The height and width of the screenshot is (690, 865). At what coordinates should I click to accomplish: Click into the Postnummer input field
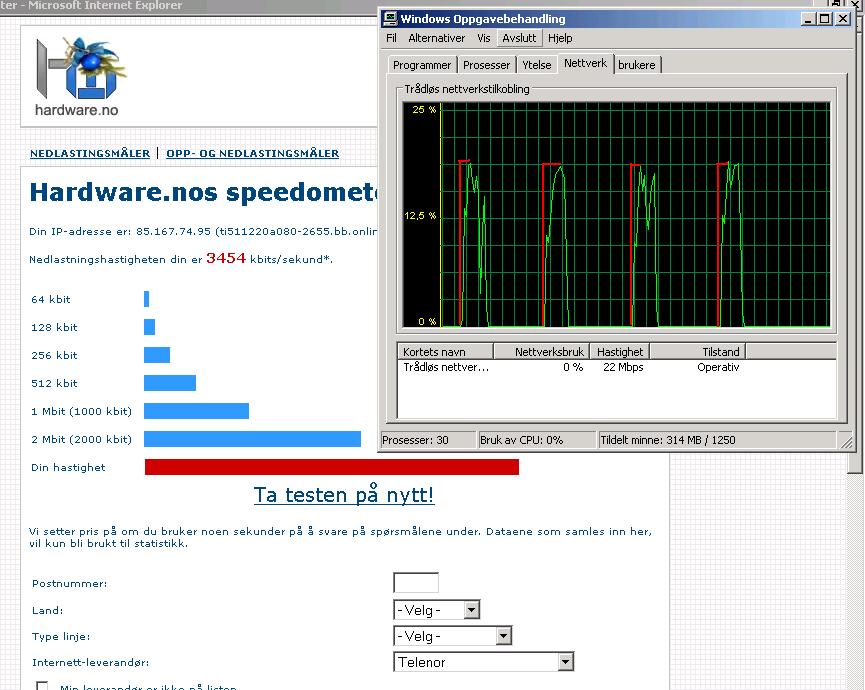click(416, 583)
